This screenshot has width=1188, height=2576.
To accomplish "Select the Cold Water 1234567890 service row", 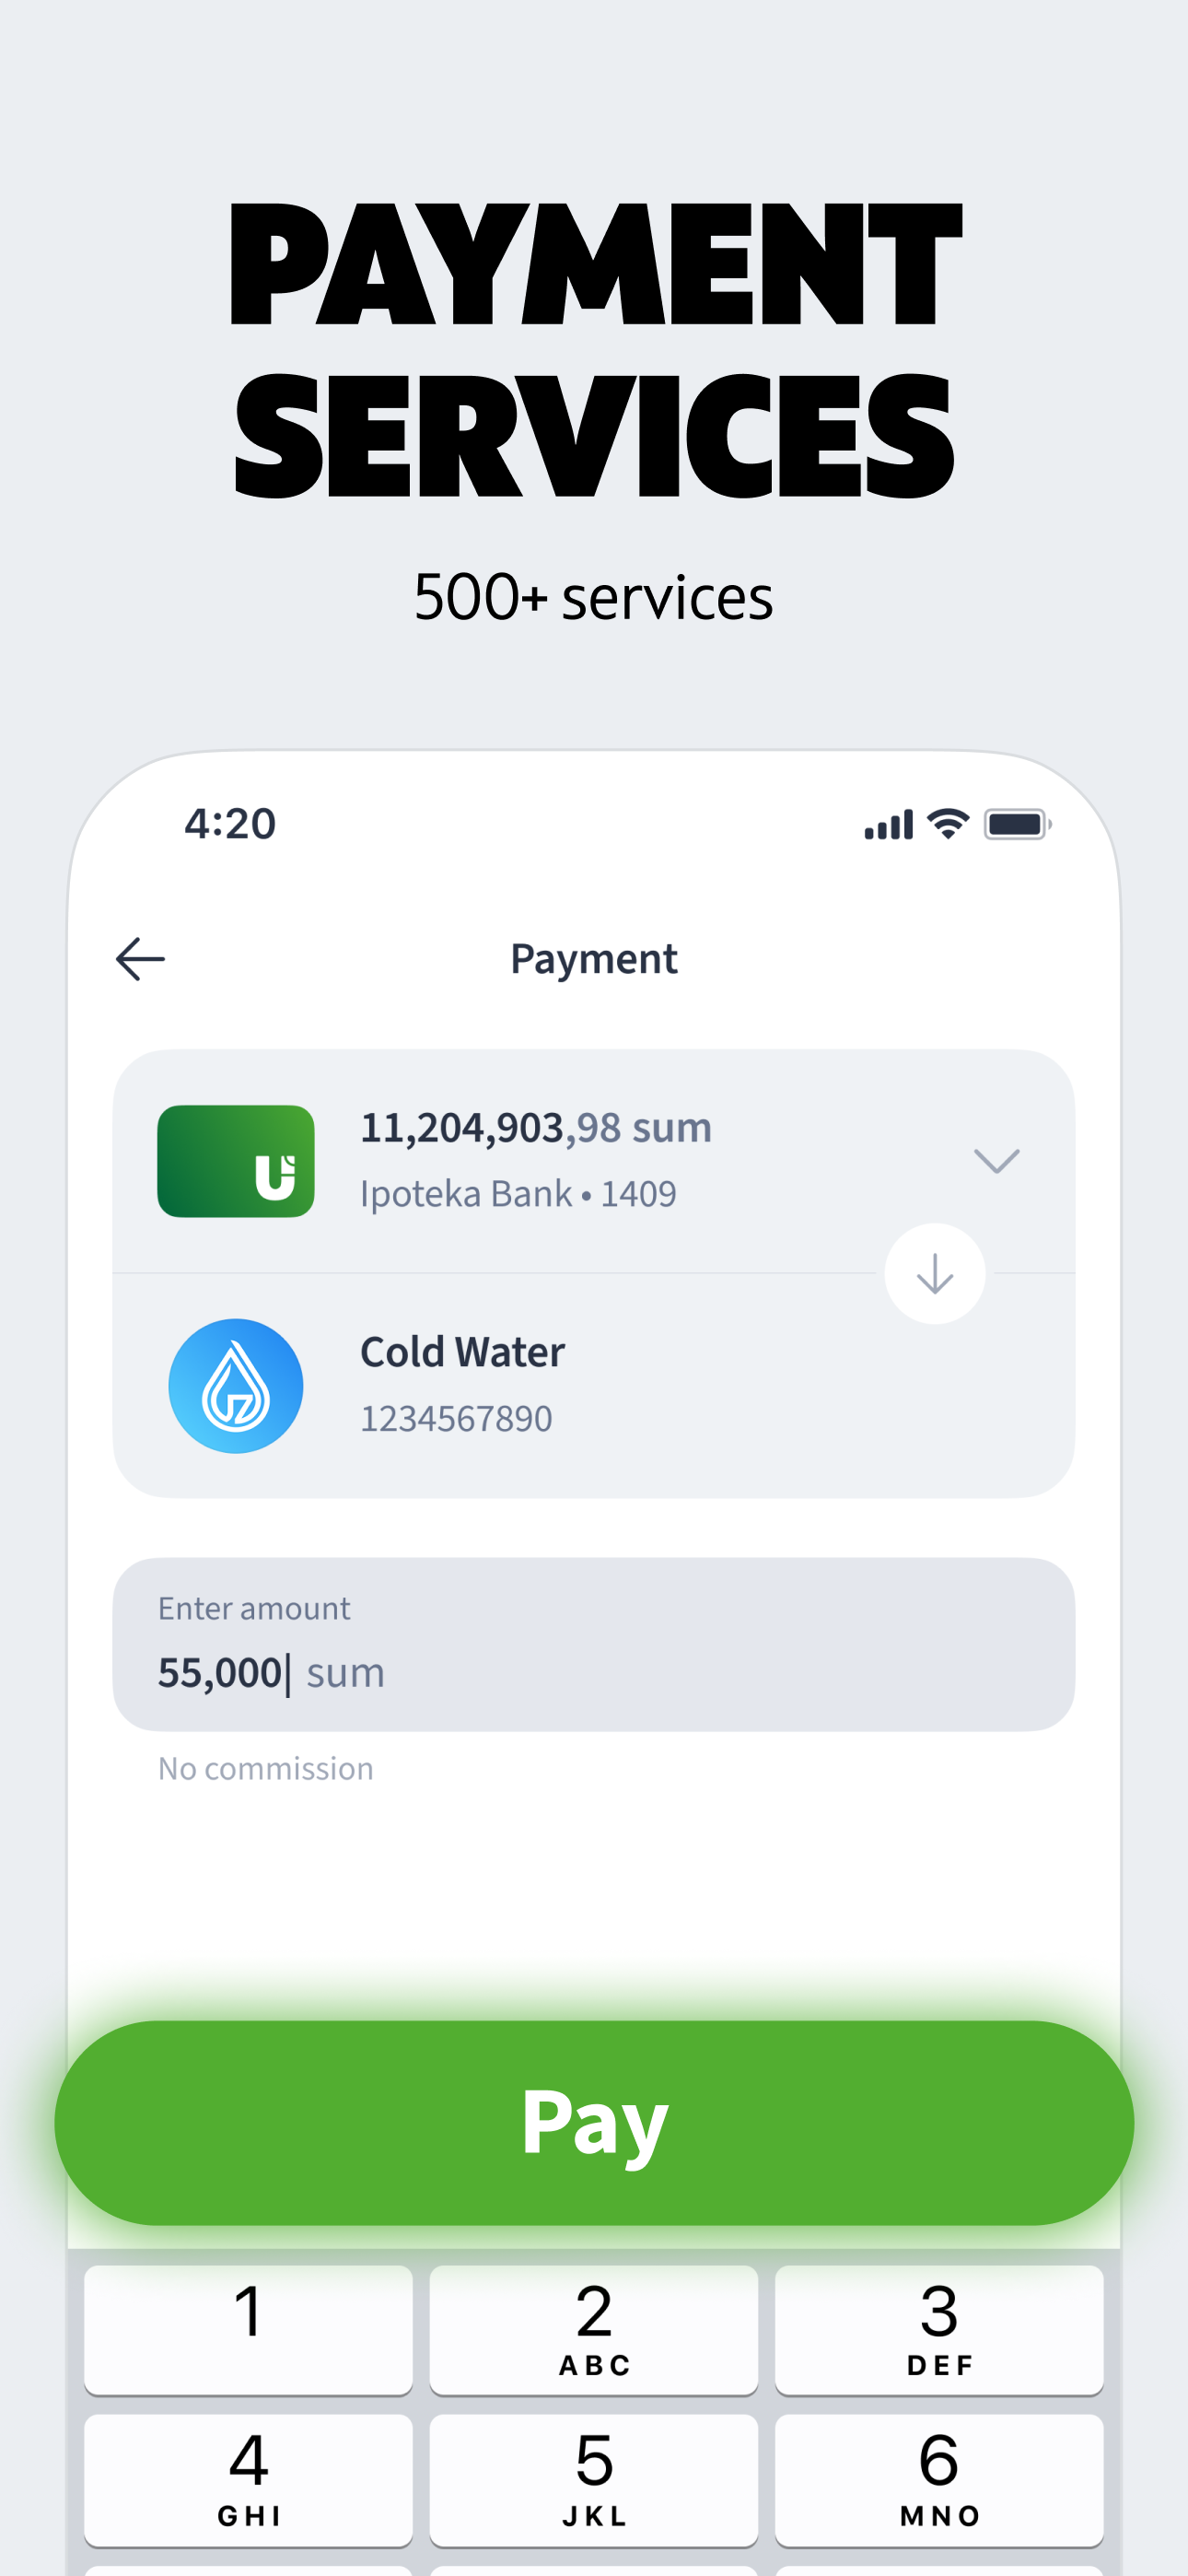I will pos(594,1386).
